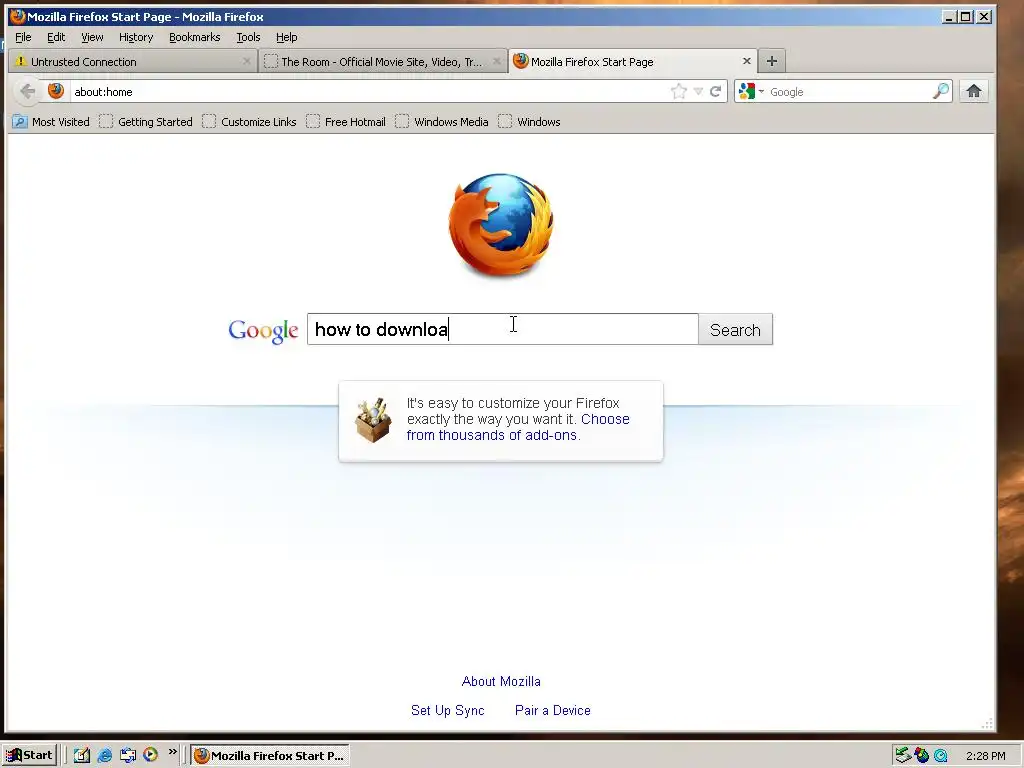Open a new tab with the plus button
This screenshot has height=768, width=1024.
(772, 61)
